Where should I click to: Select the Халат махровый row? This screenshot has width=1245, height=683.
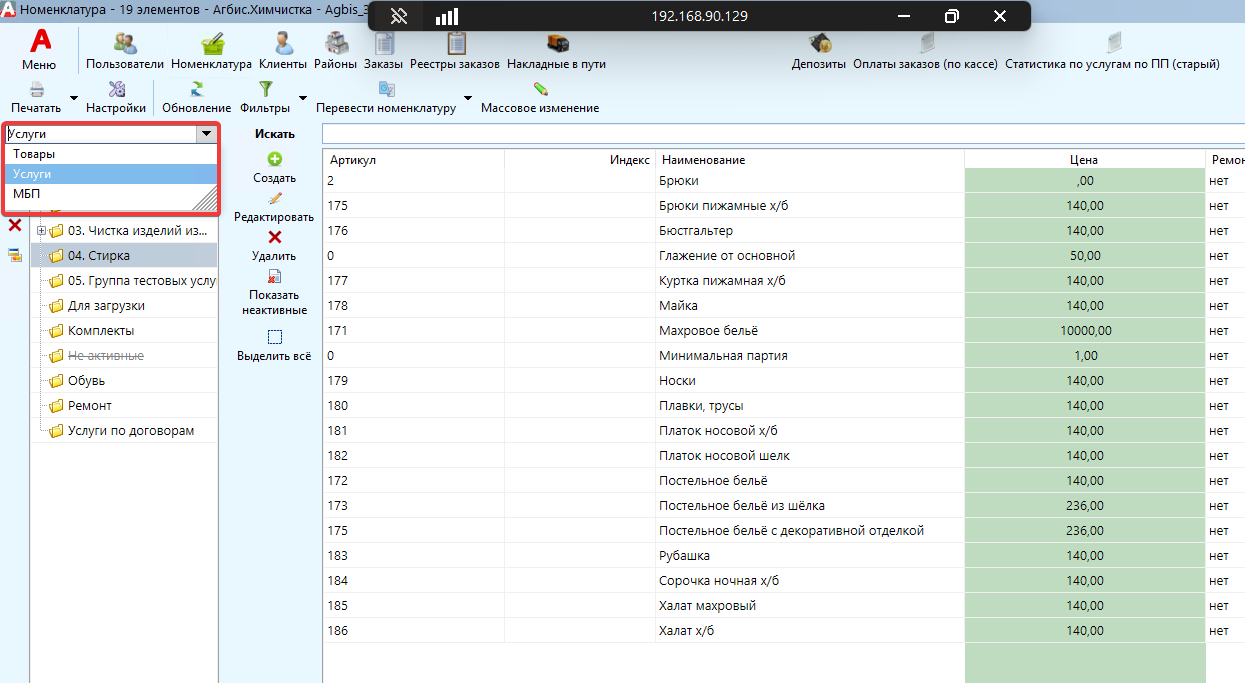(x=784, y=606)
